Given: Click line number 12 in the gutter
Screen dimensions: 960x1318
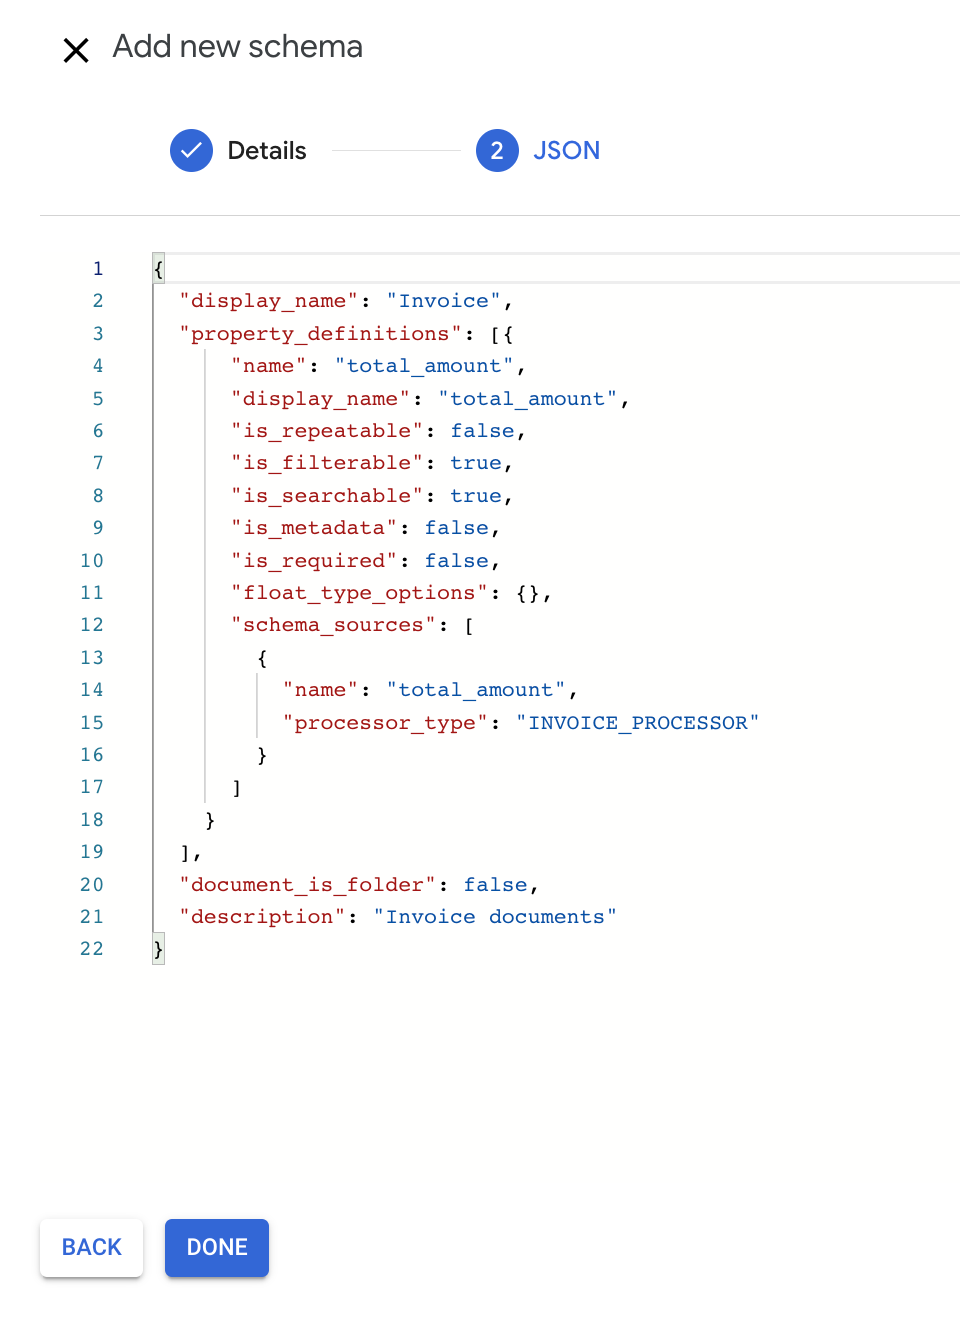Looking at the screenshot, I should tap(92, 625).
